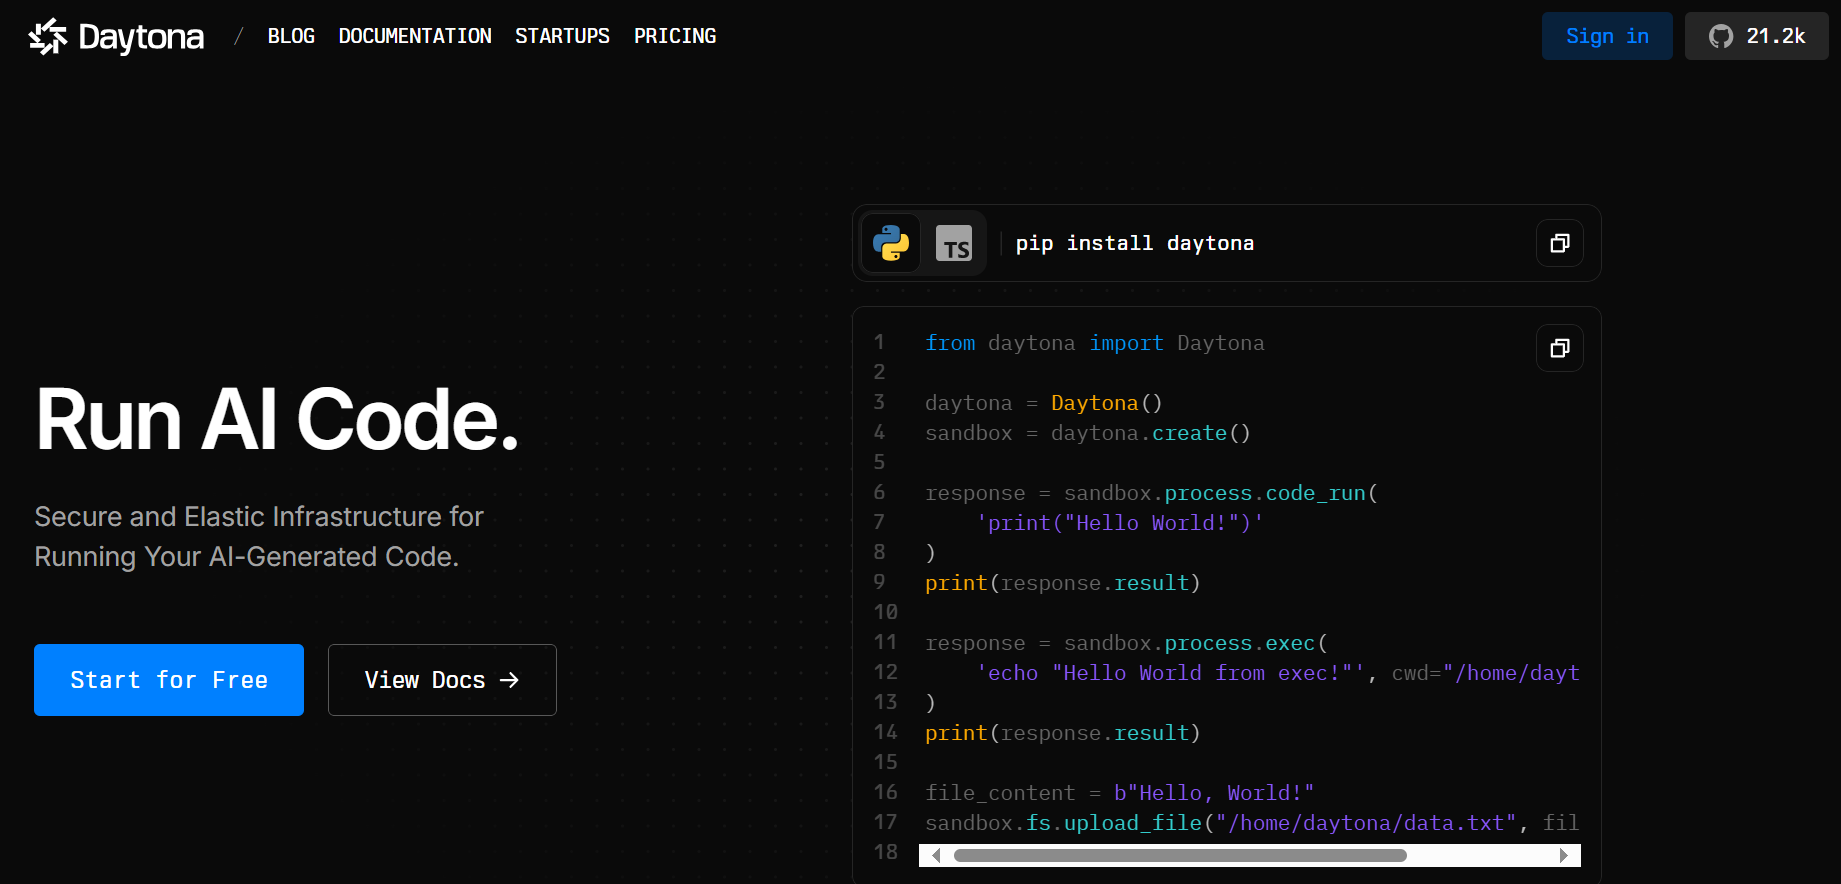Image resolution: width=1841 pixels, height=884 pixels.
Task: Click the code scrollbar left arrow
Action: pos(936,855)
